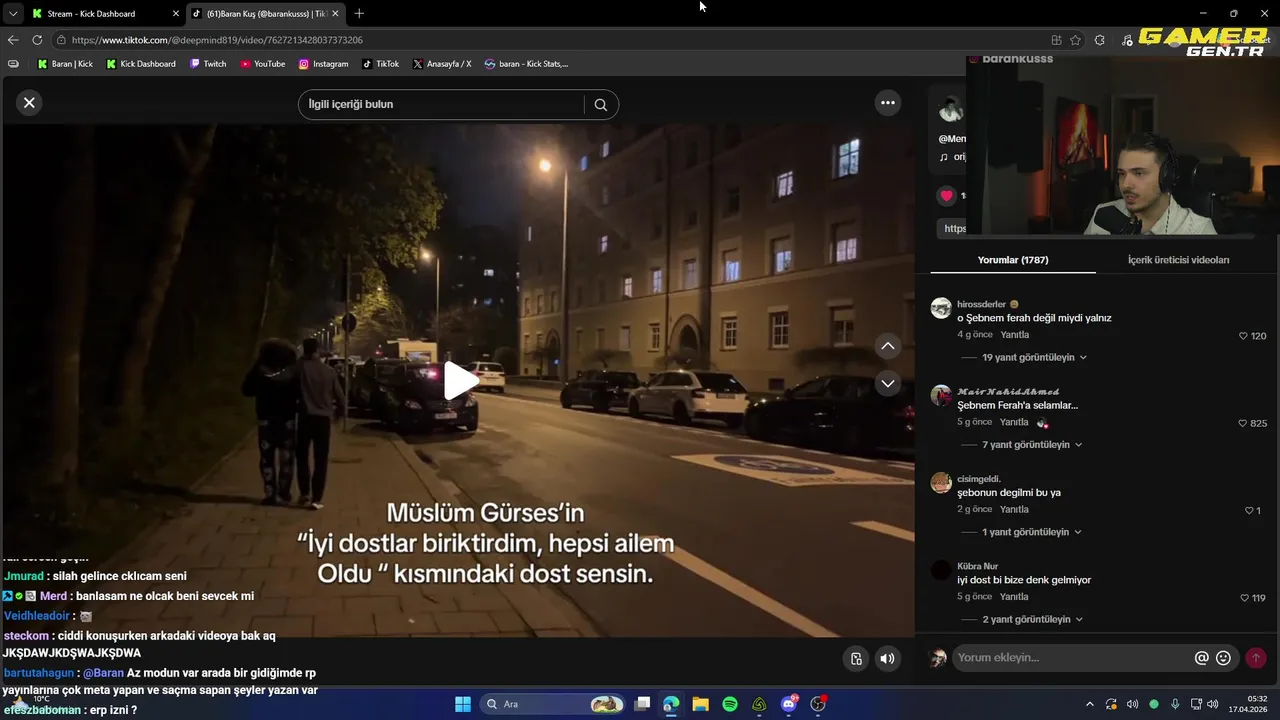Click the search magnifier in related content bar
The width and height of the screenshot is (1280, 720).
coord(600,104)
